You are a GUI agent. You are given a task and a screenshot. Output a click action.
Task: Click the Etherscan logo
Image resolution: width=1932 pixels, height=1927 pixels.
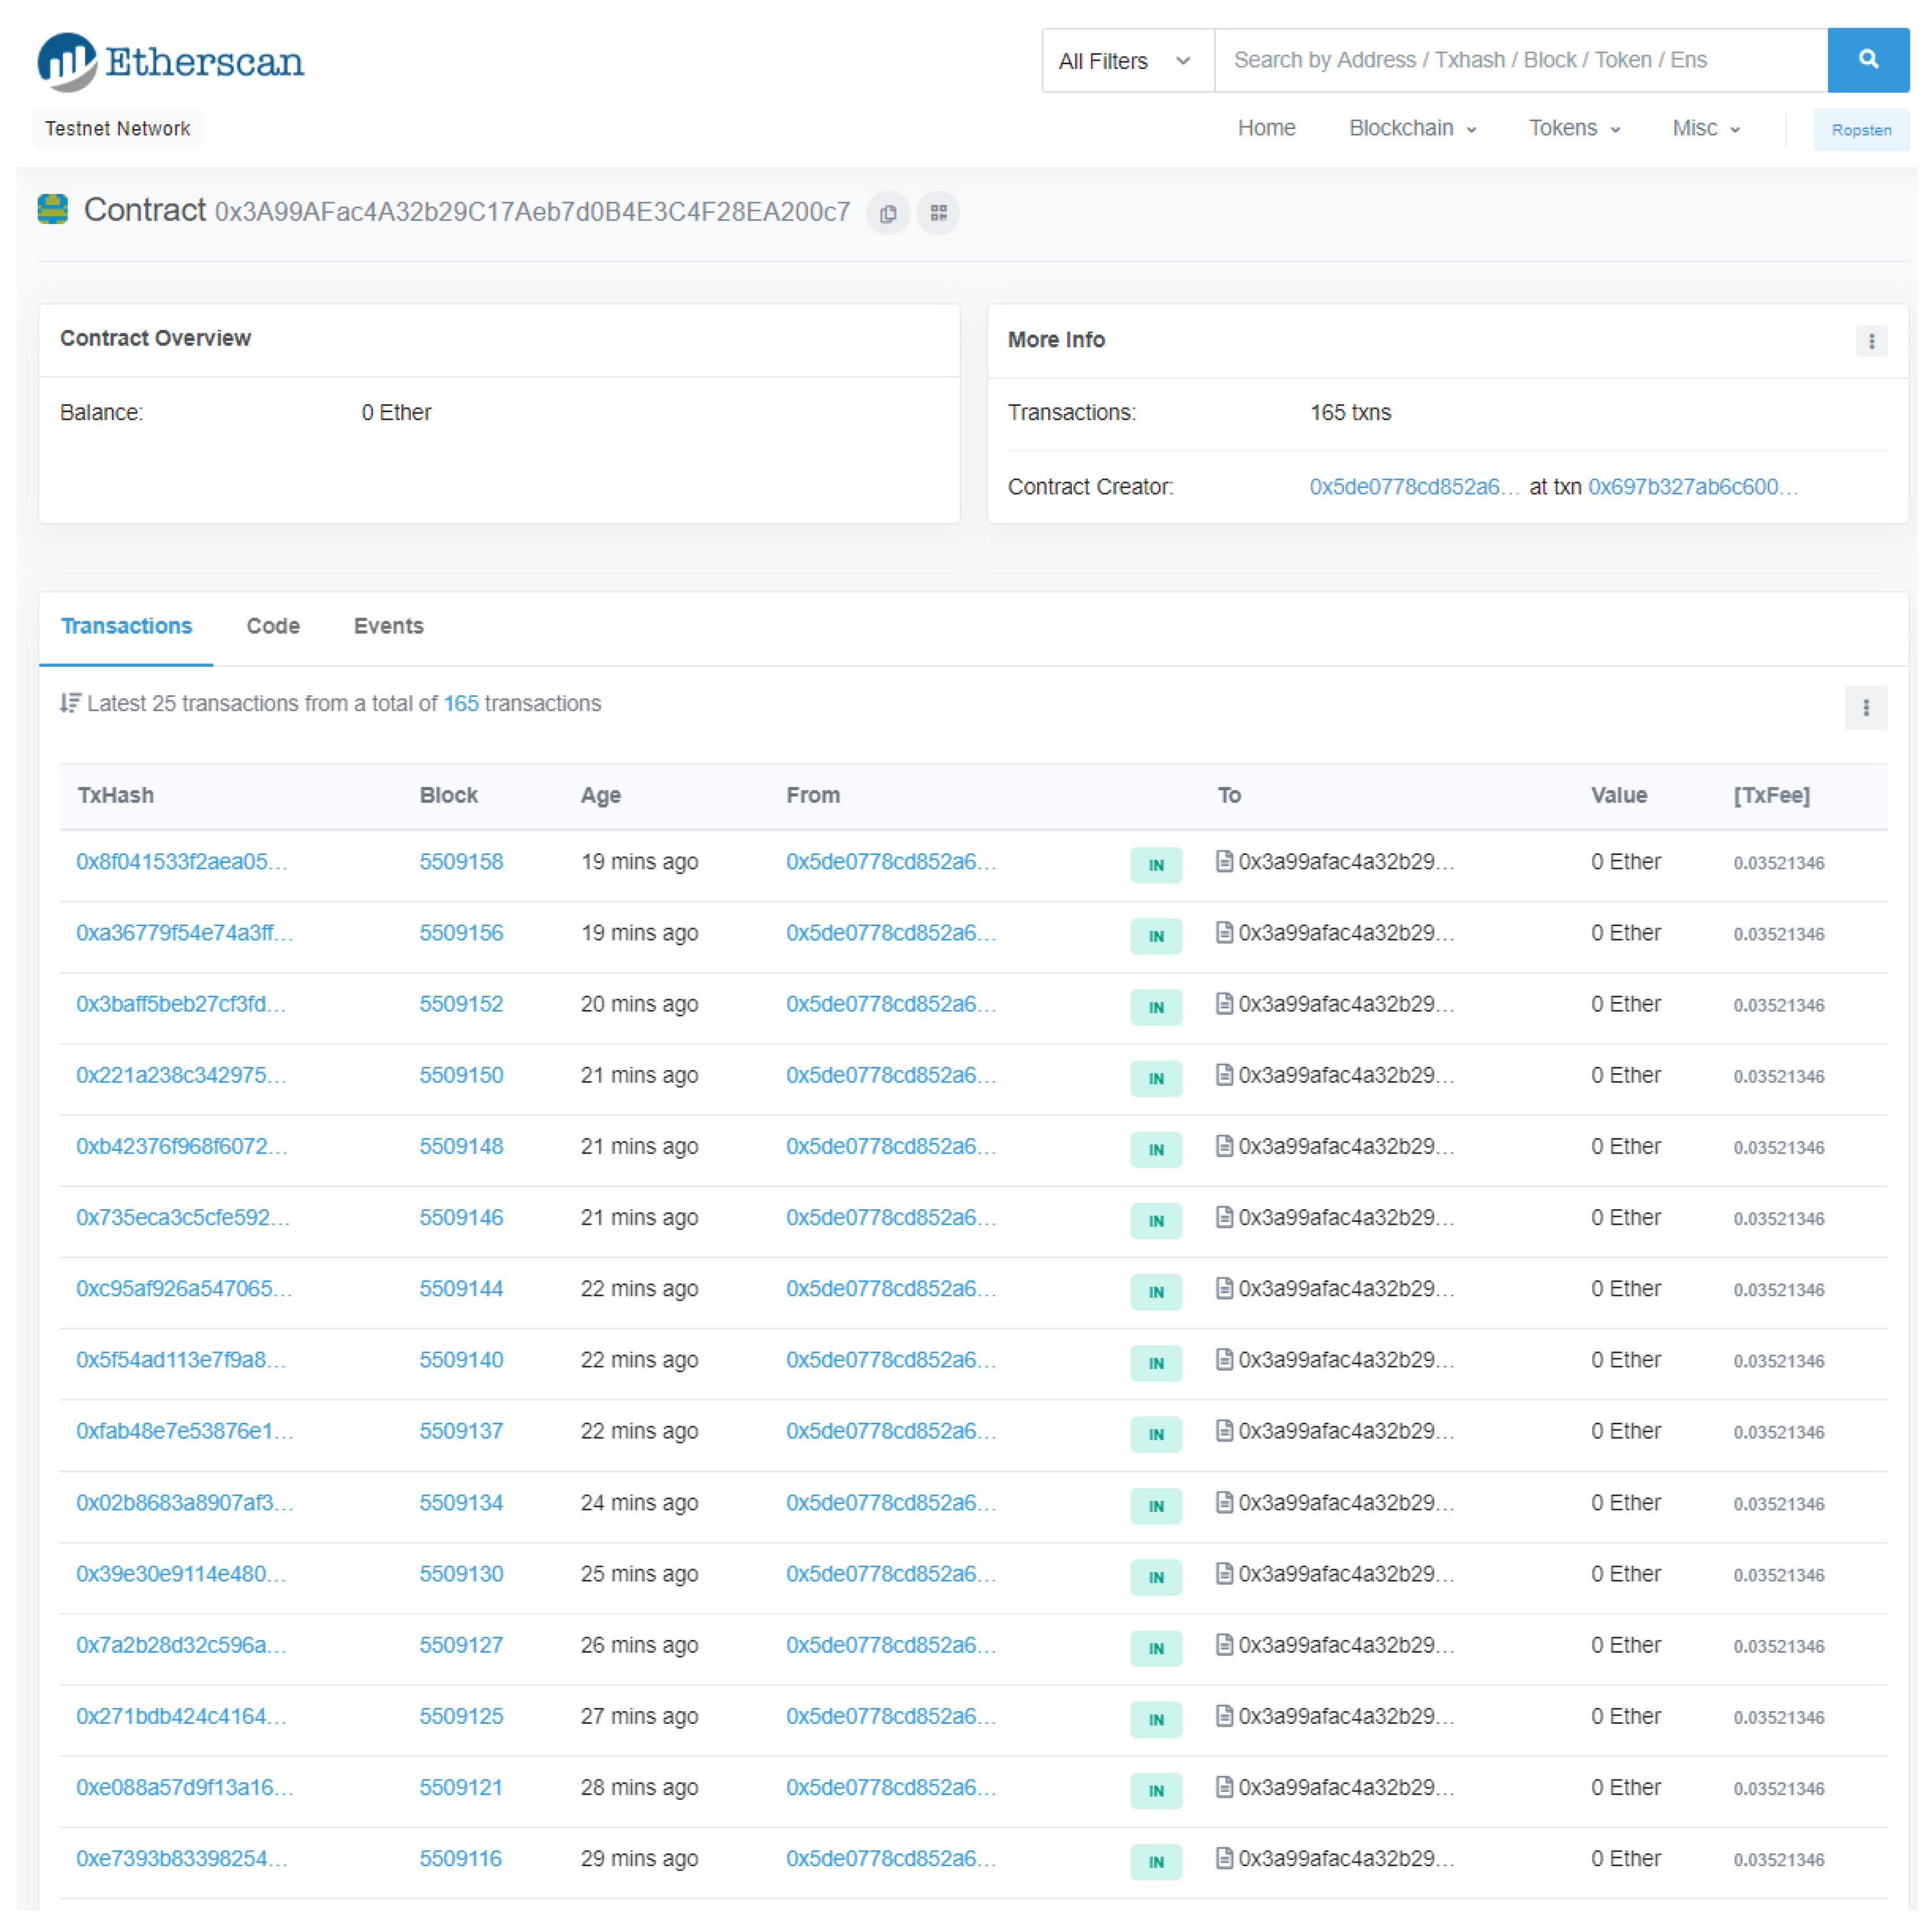[171, 62]
